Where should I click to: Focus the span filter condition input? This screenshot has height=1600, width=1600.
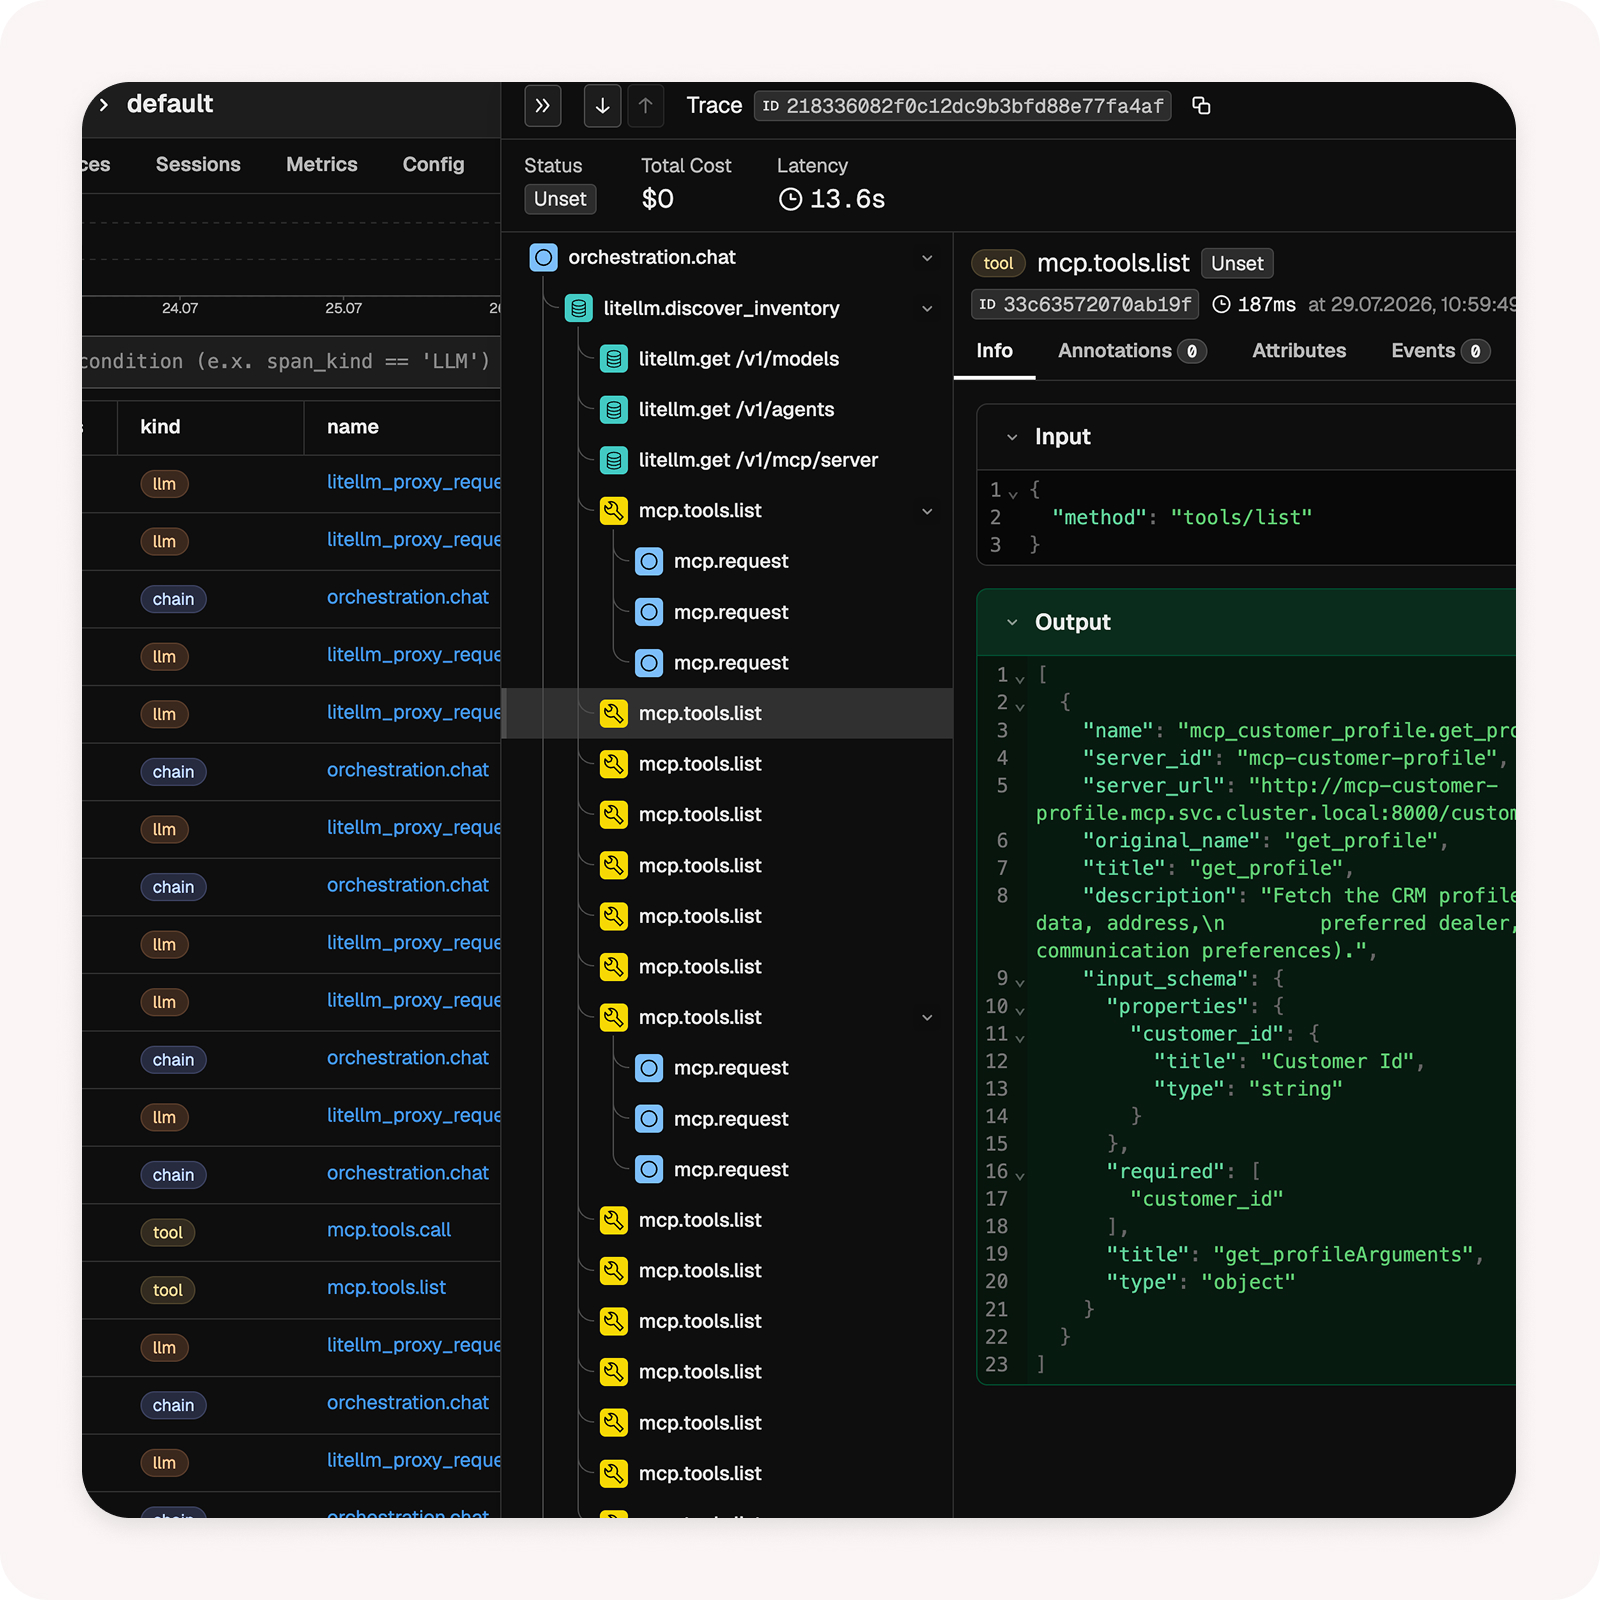(x=291, y=361)
